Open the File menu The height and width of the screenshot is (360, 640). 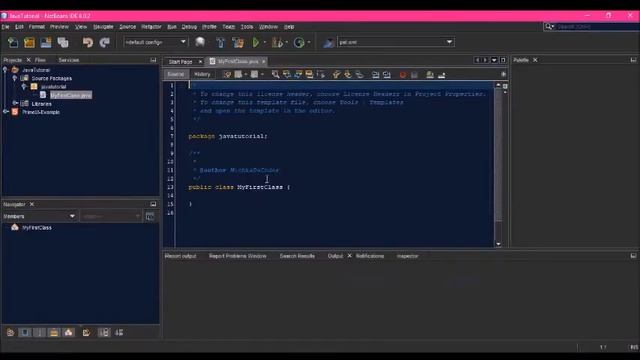[5, 27]
